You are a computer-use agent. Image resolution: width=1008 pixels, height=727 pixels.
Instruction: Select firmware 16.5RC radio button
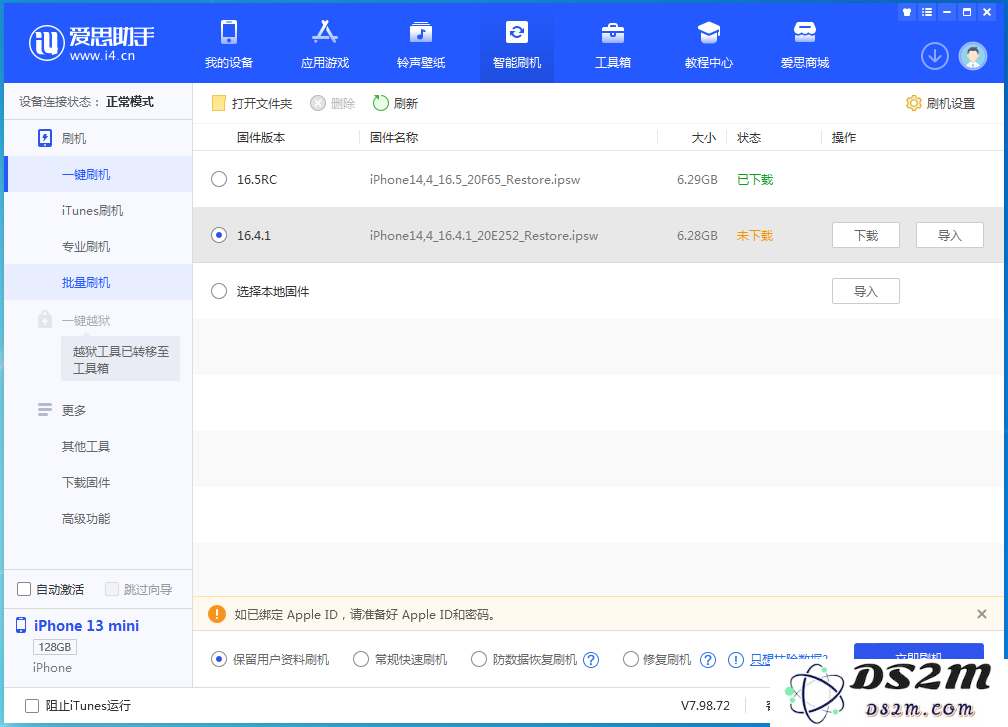(219, 179)
